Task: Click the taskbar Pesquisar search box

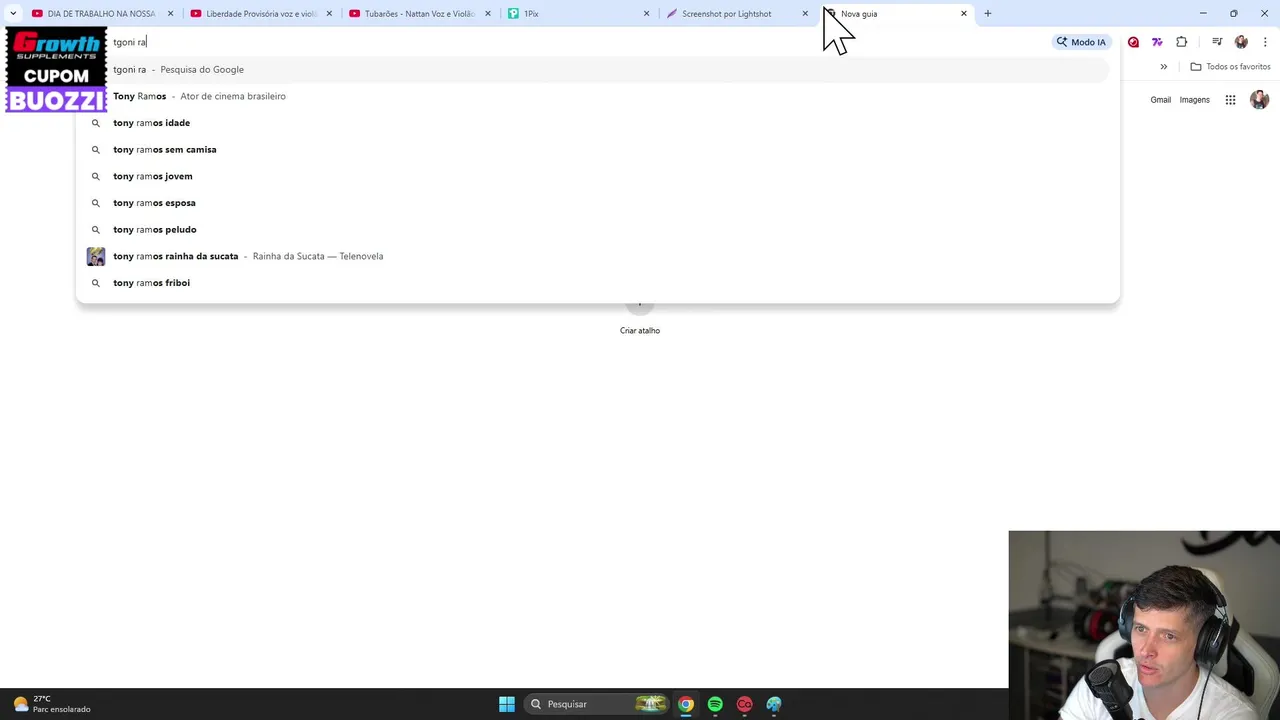Action: 597,704
